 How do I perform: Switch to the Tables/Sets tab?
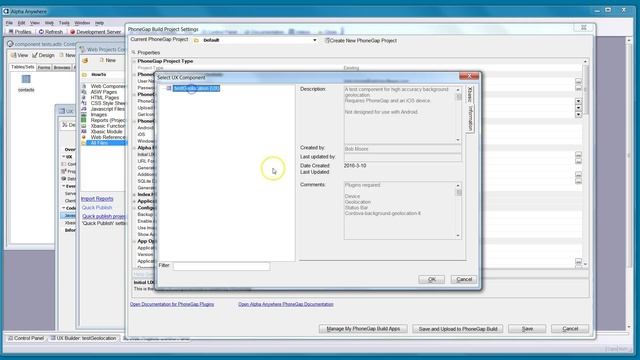[x=23, y=67]
